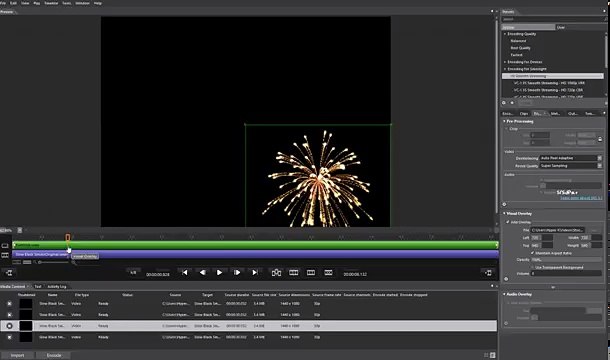Jump to previous marker with skip-back icon
Viewport: 610px width, 360px height.
185,273
